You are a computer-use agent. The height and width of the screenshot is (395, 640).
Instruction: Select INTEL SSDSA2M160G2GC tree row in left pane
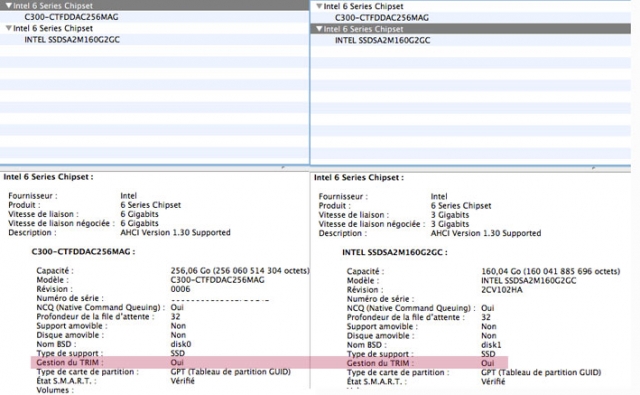154,40
